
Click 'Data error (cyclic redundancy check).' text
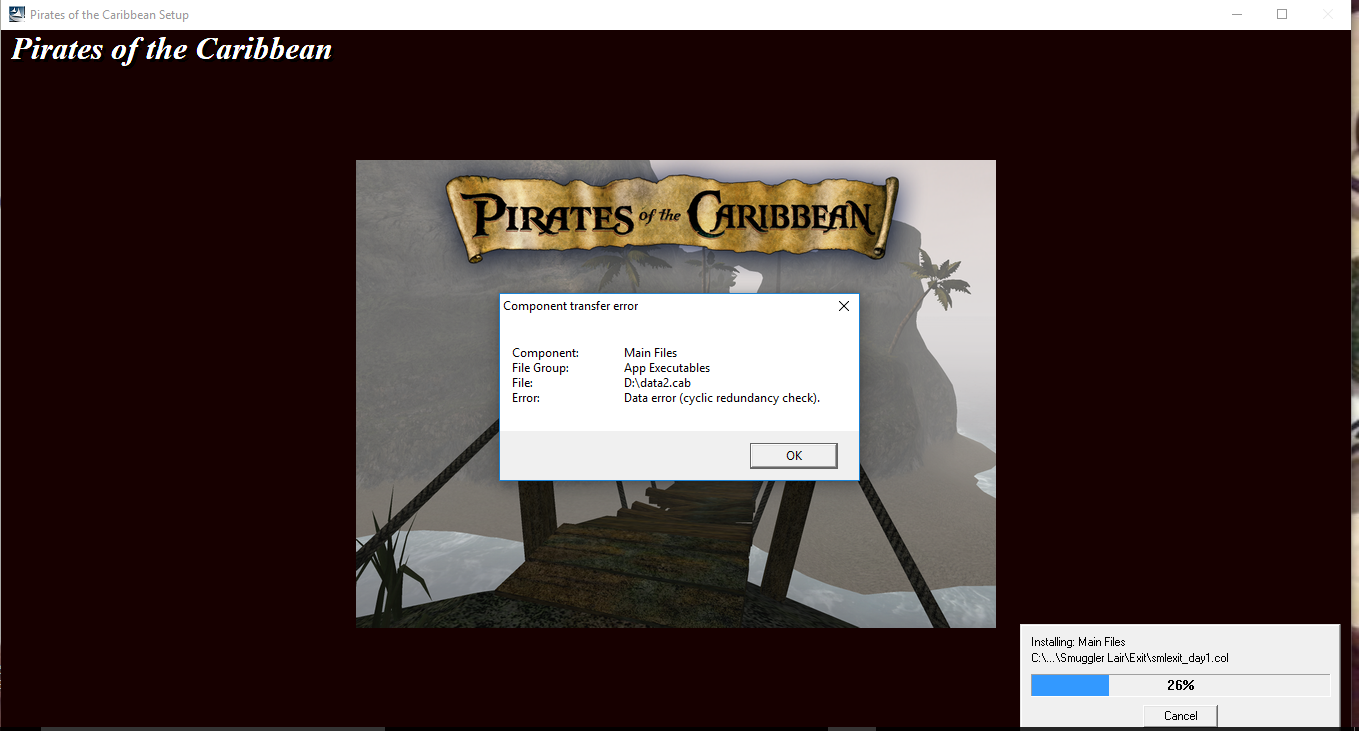[722, 398]
